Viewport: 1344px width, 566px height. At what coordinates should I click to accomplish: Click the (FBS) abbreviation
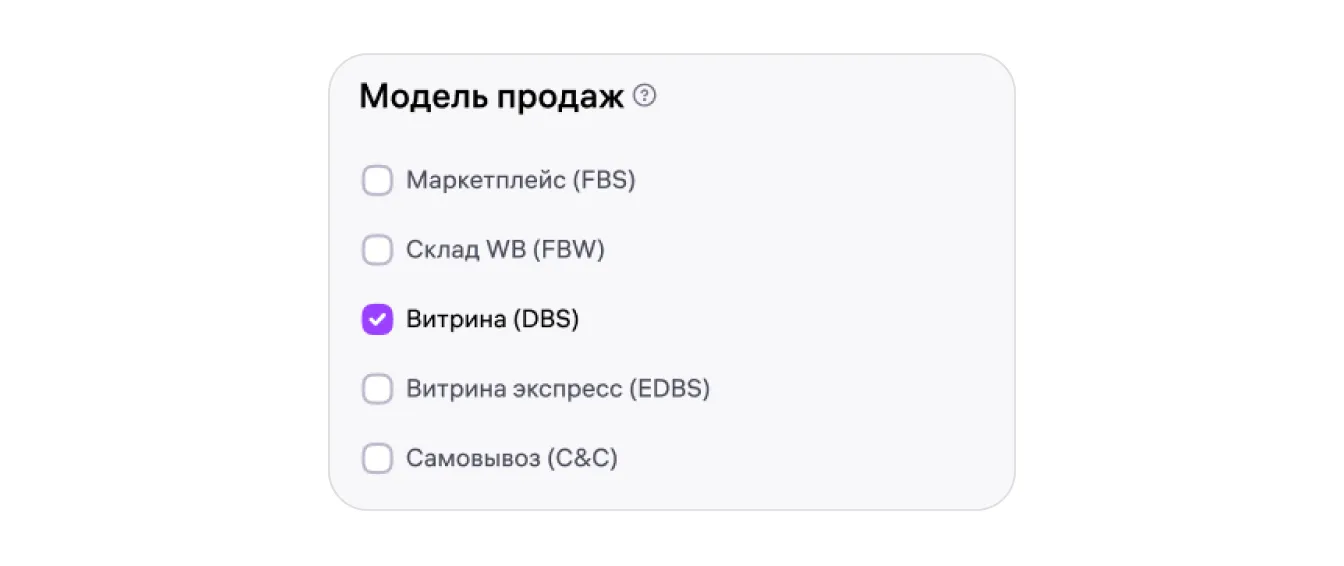point(604,181)
